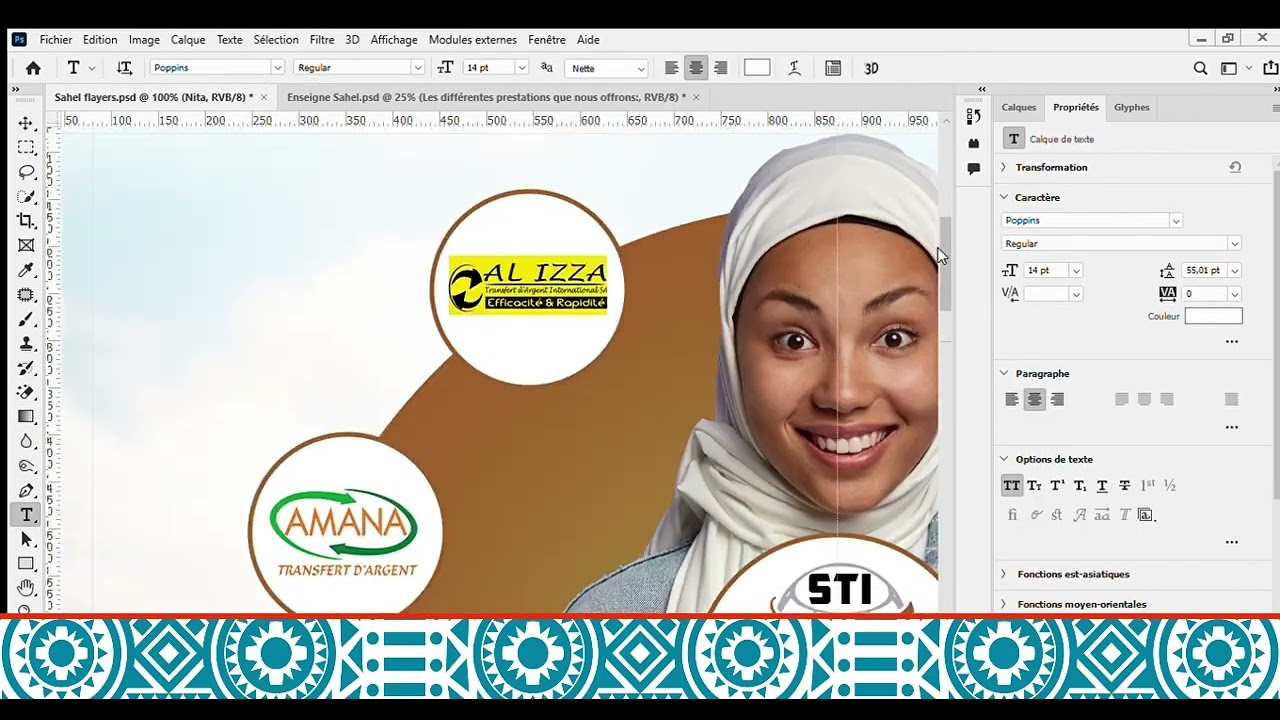Viewport: 1280px width, 720px height.
Task: Expand Fonctions est-asiatiques section
Action: click(x=1004, y=574)
